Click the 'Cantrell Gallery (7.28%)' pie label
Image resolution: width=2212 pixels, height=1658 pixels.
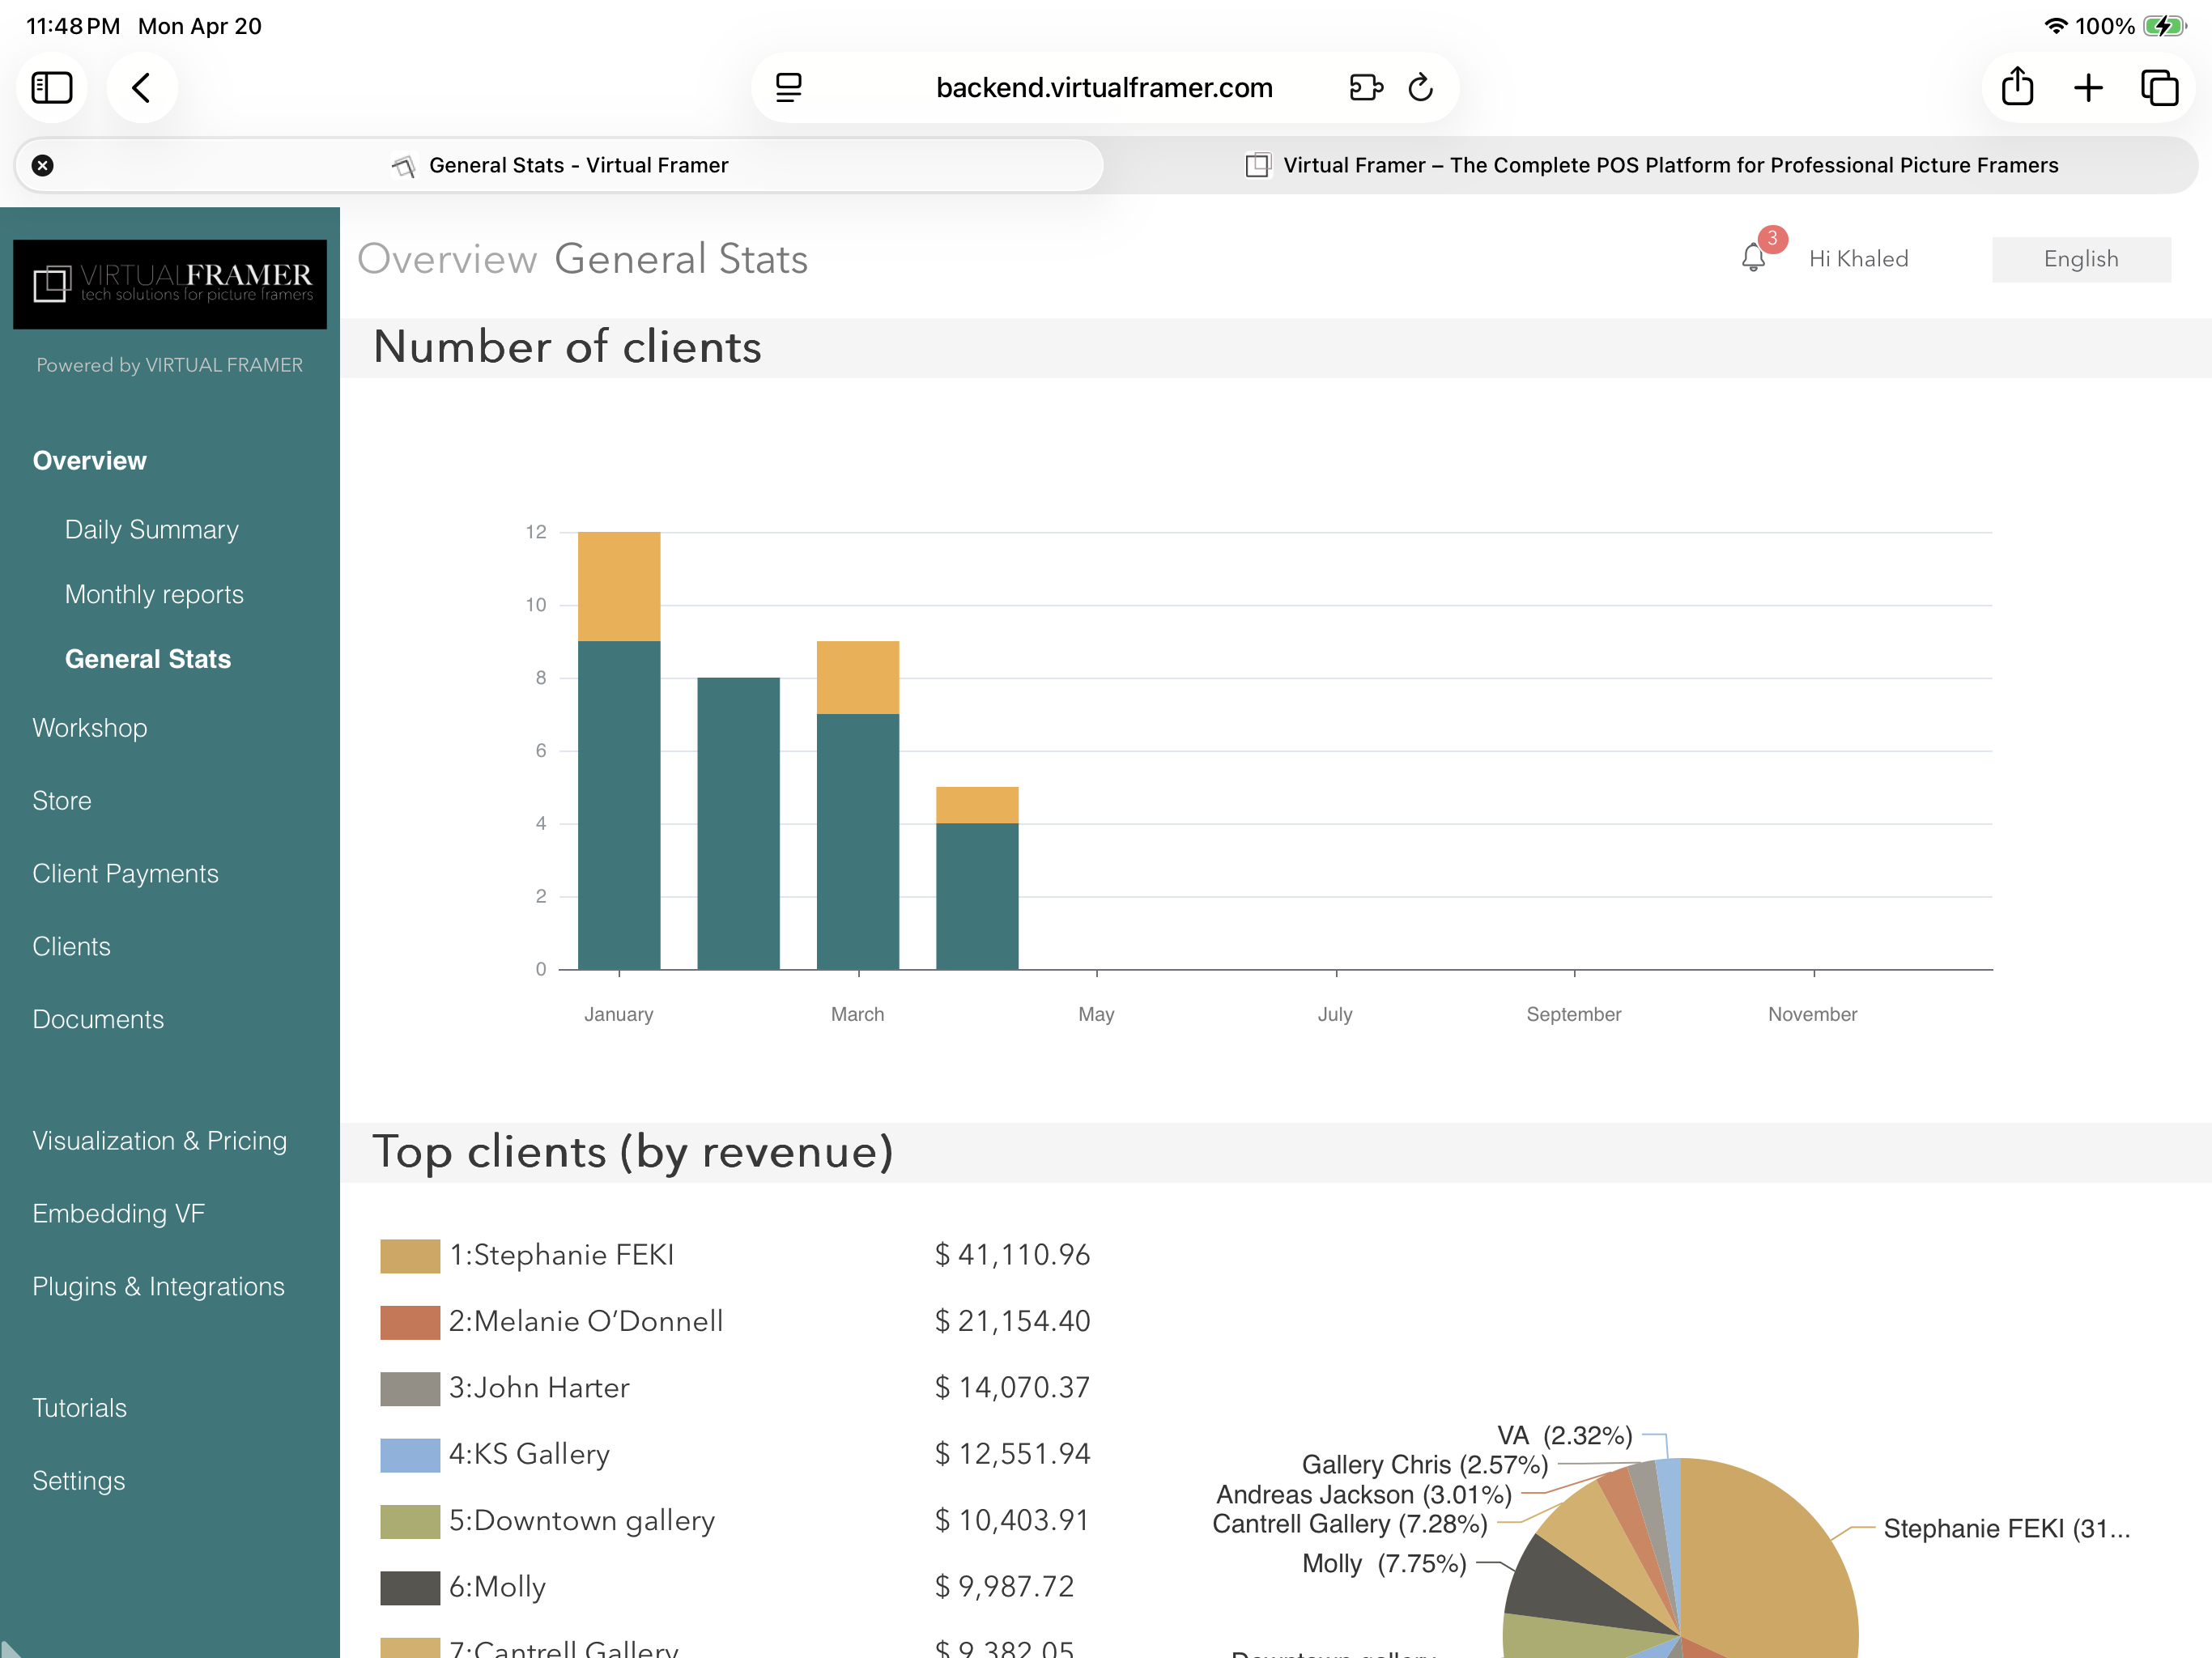tap(1350, 1524)
